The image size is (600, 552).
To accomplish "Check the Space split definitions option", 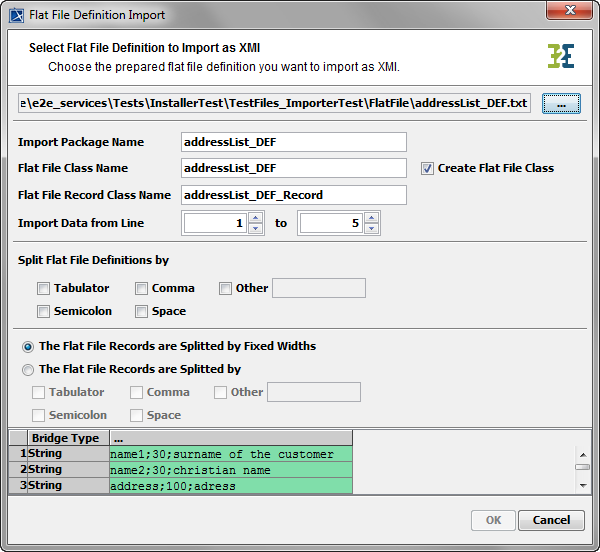I will [141, 311].
